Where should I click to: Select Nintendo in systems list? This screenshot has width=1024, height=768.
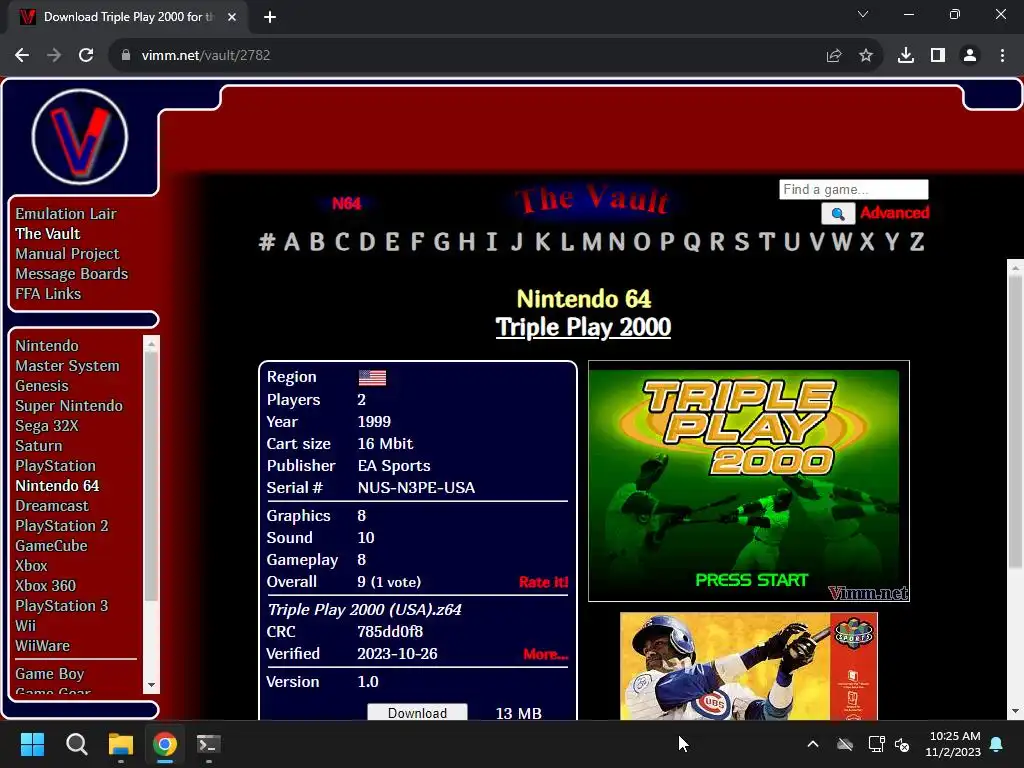[47, 345]
